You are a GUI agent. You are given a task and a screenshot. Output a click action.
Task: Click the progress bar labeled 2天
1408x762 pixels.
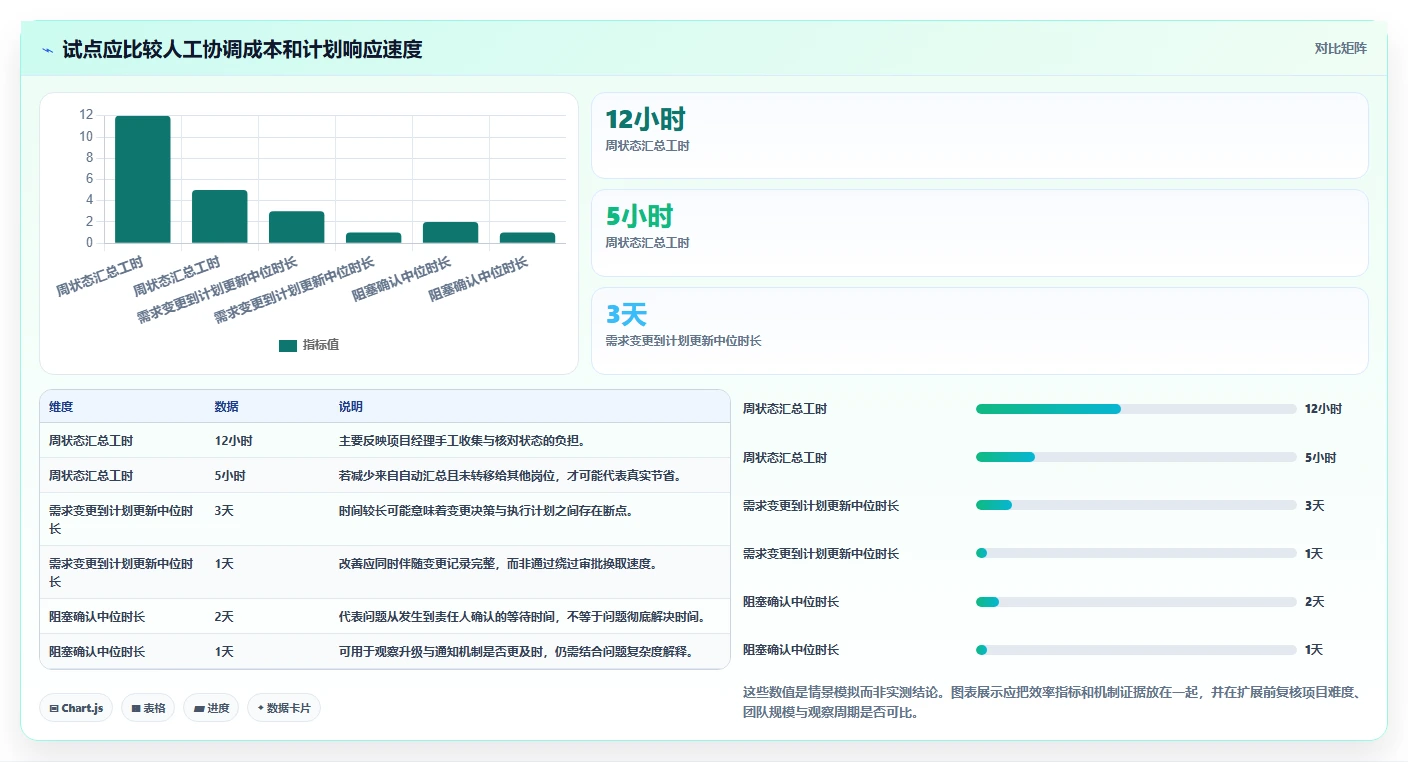coord(1136,602)
